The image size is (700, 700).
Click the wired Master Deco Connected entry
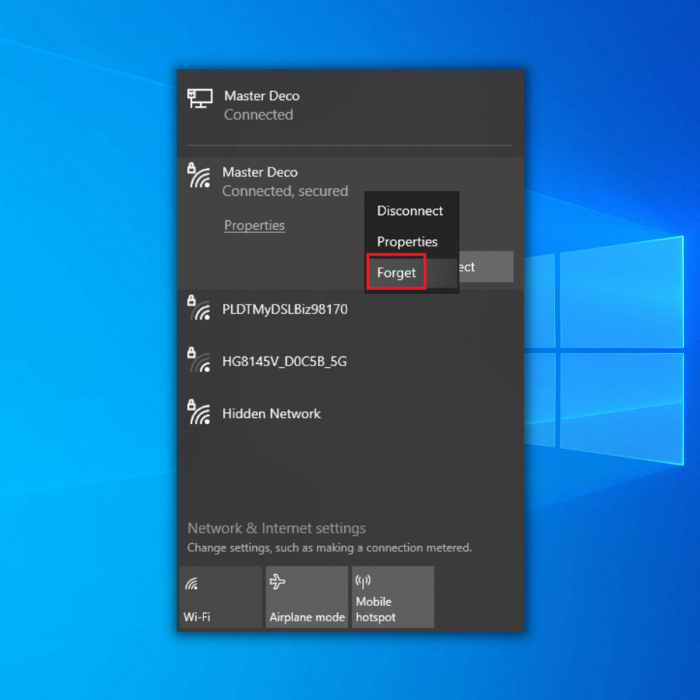[x=350, y=105]
